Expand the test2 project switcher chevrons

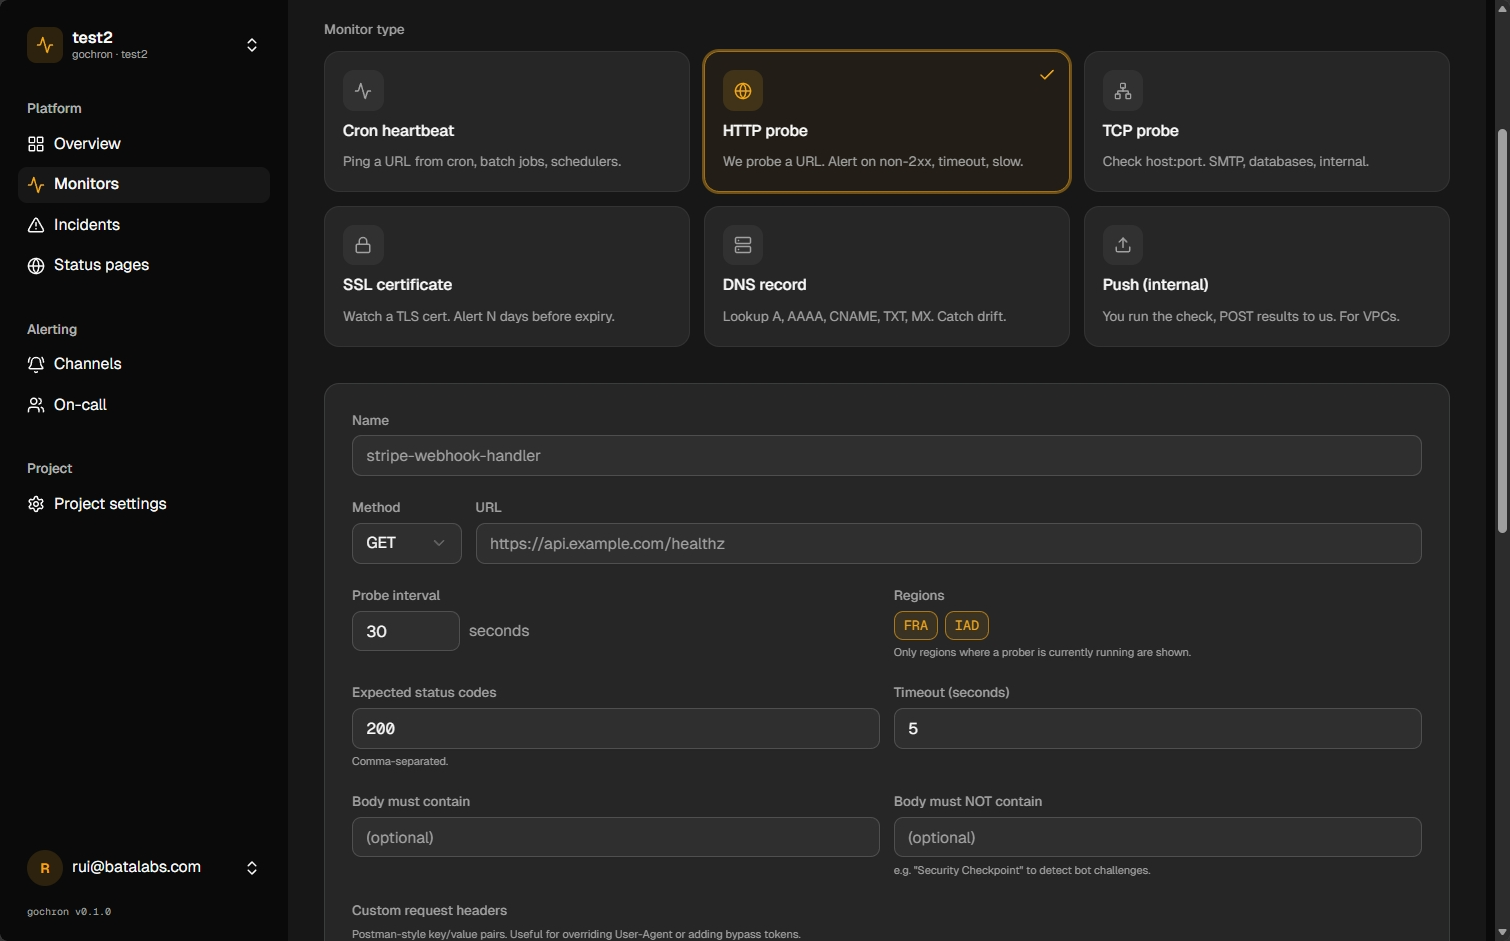click(252, 45)
